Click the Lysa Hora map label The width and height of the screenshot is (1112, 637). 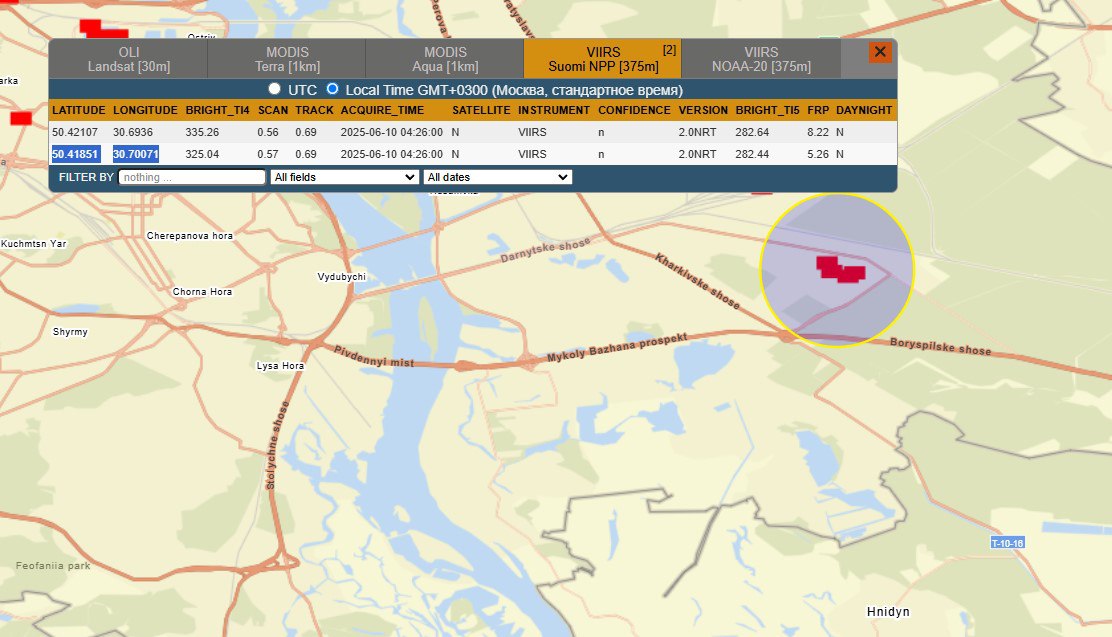pyautogui.click(x=280, y=366)
